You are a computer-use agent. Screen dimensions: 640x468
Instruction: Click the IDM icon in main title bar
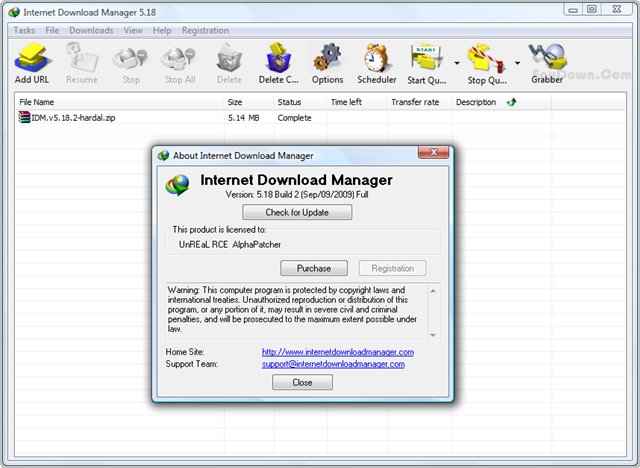(14, 13)
